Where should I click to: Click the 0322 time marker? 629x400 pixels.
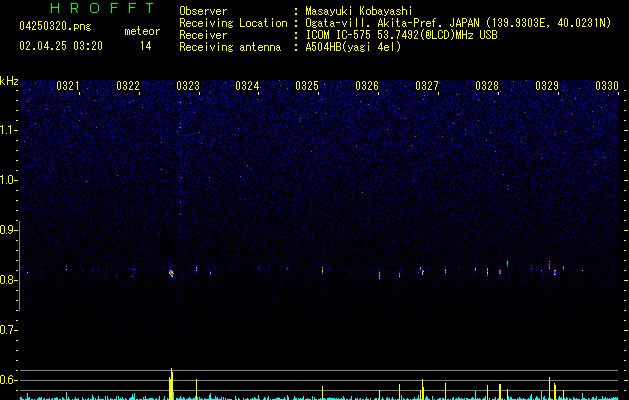coord(128,86)
